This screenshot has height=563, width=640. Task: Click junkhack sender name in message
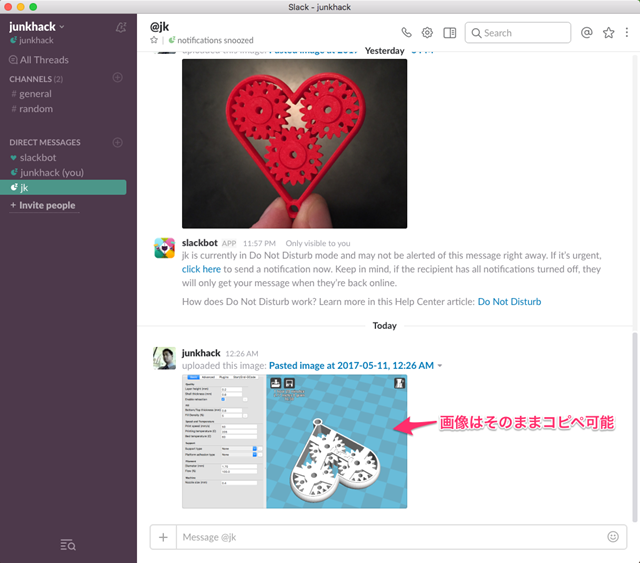(x=201, y=353)
